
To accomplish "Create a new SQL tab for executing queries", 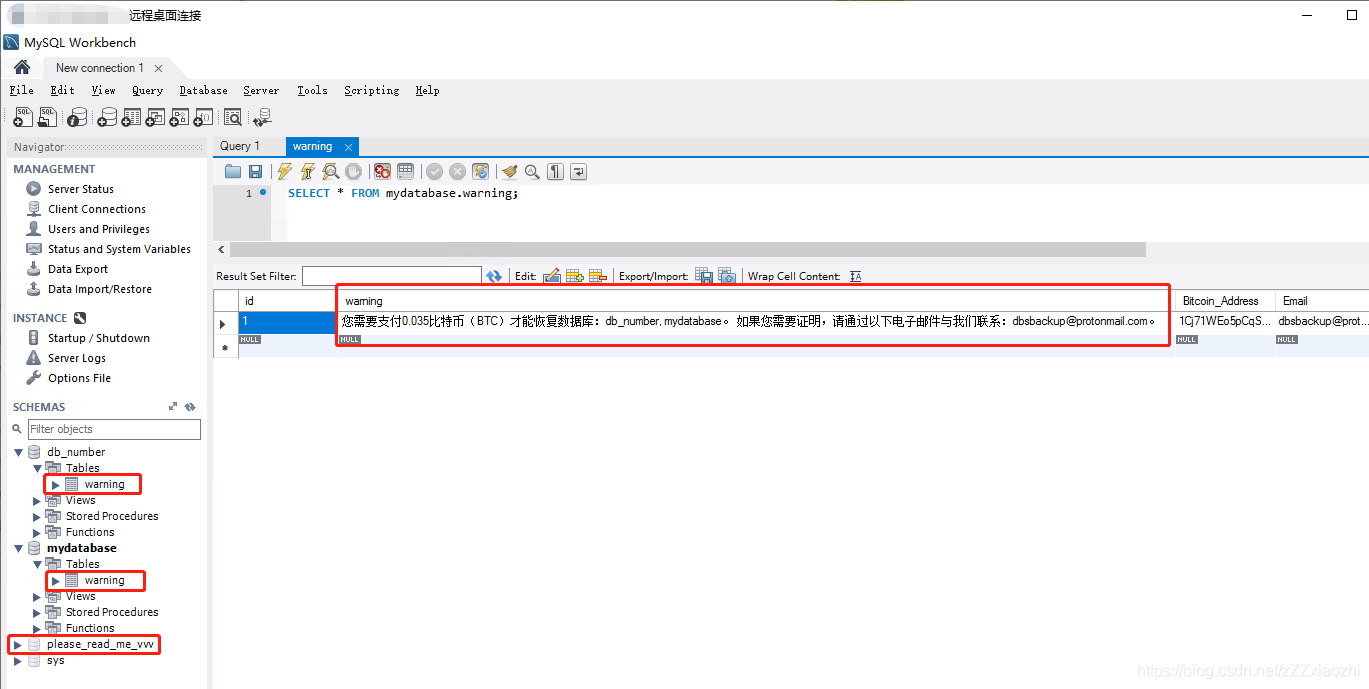I will (22, 117).
